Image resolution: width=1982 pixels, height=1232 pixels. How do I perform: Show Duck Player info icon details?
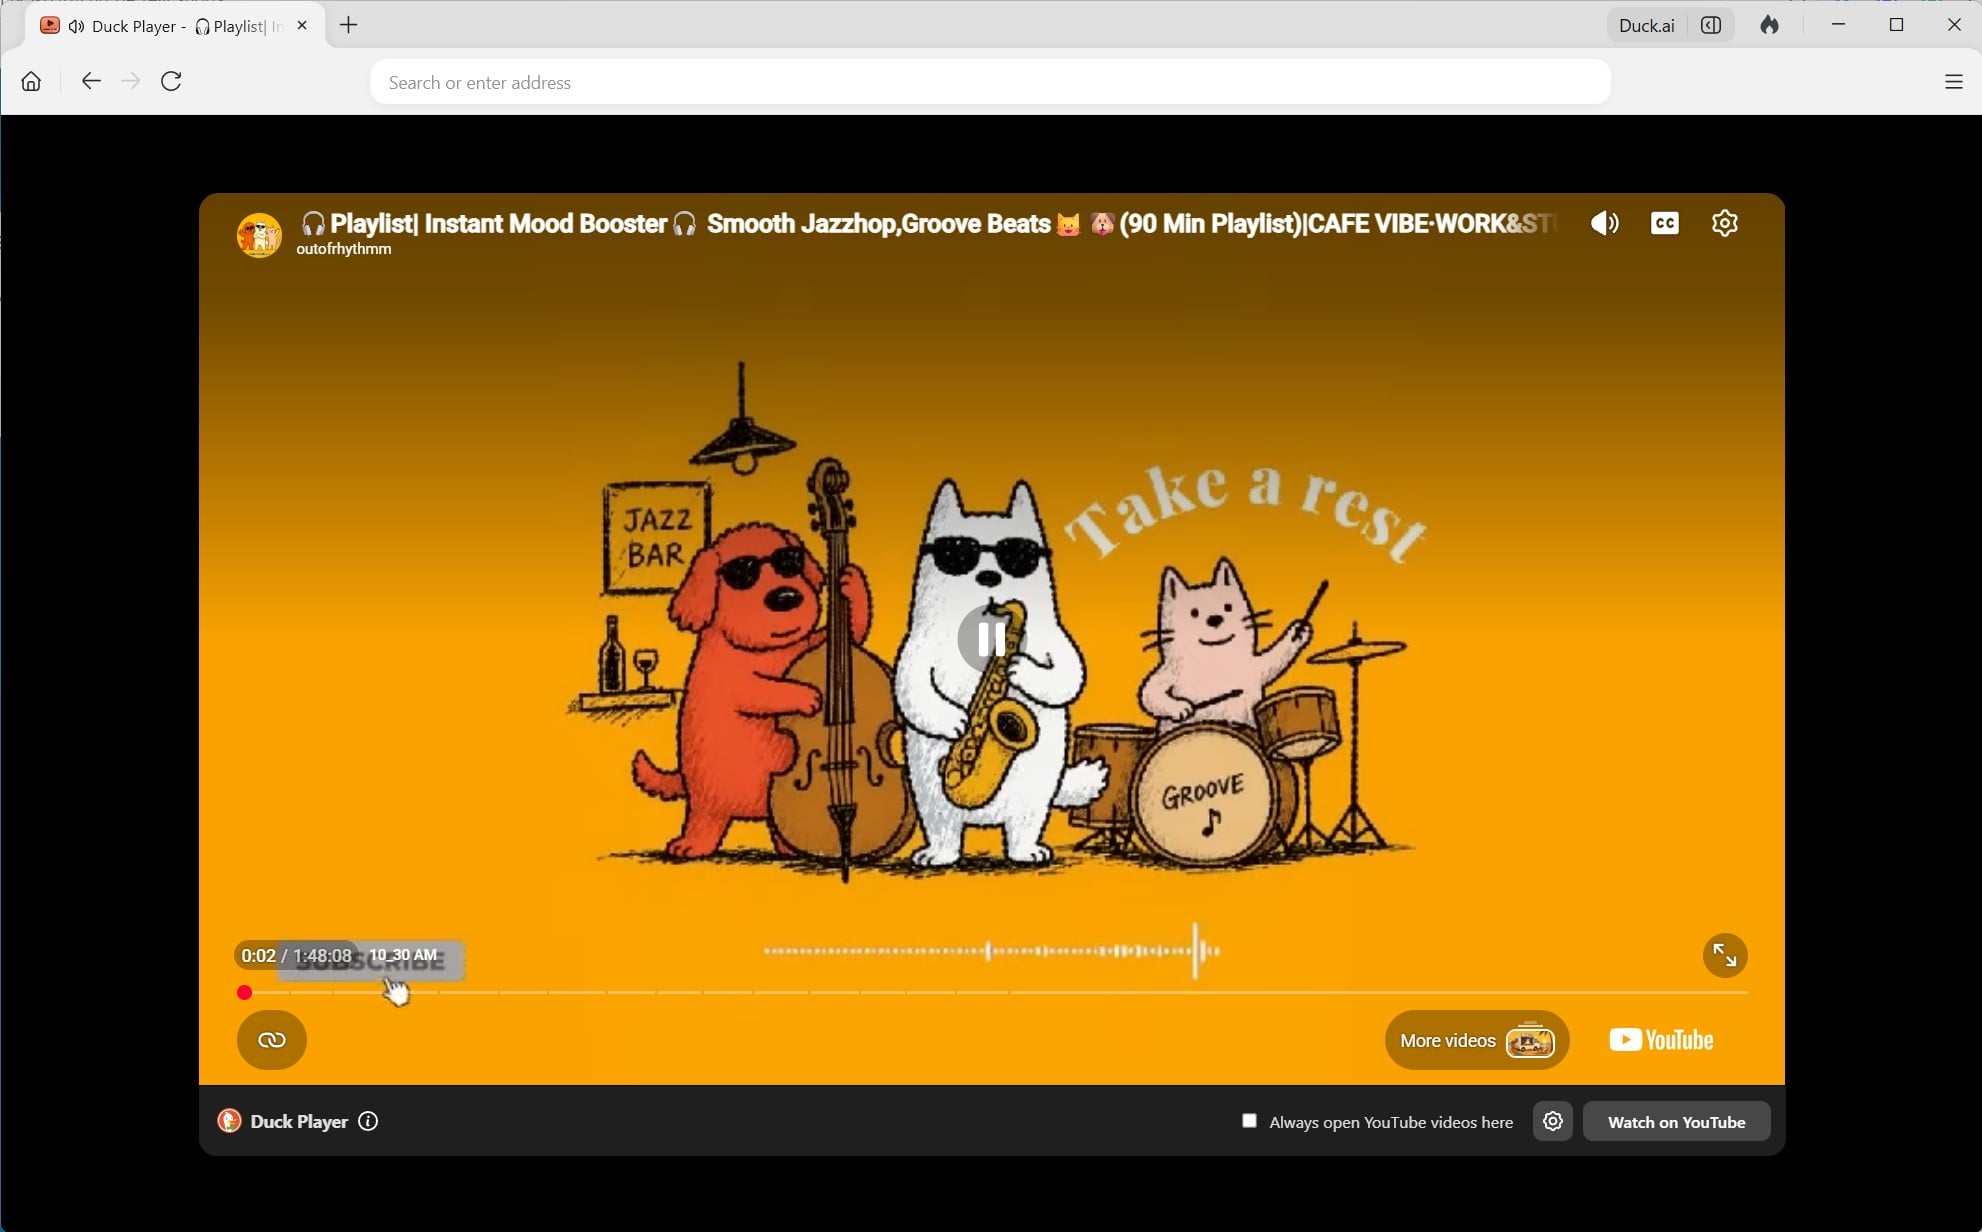click(368, 1121)
